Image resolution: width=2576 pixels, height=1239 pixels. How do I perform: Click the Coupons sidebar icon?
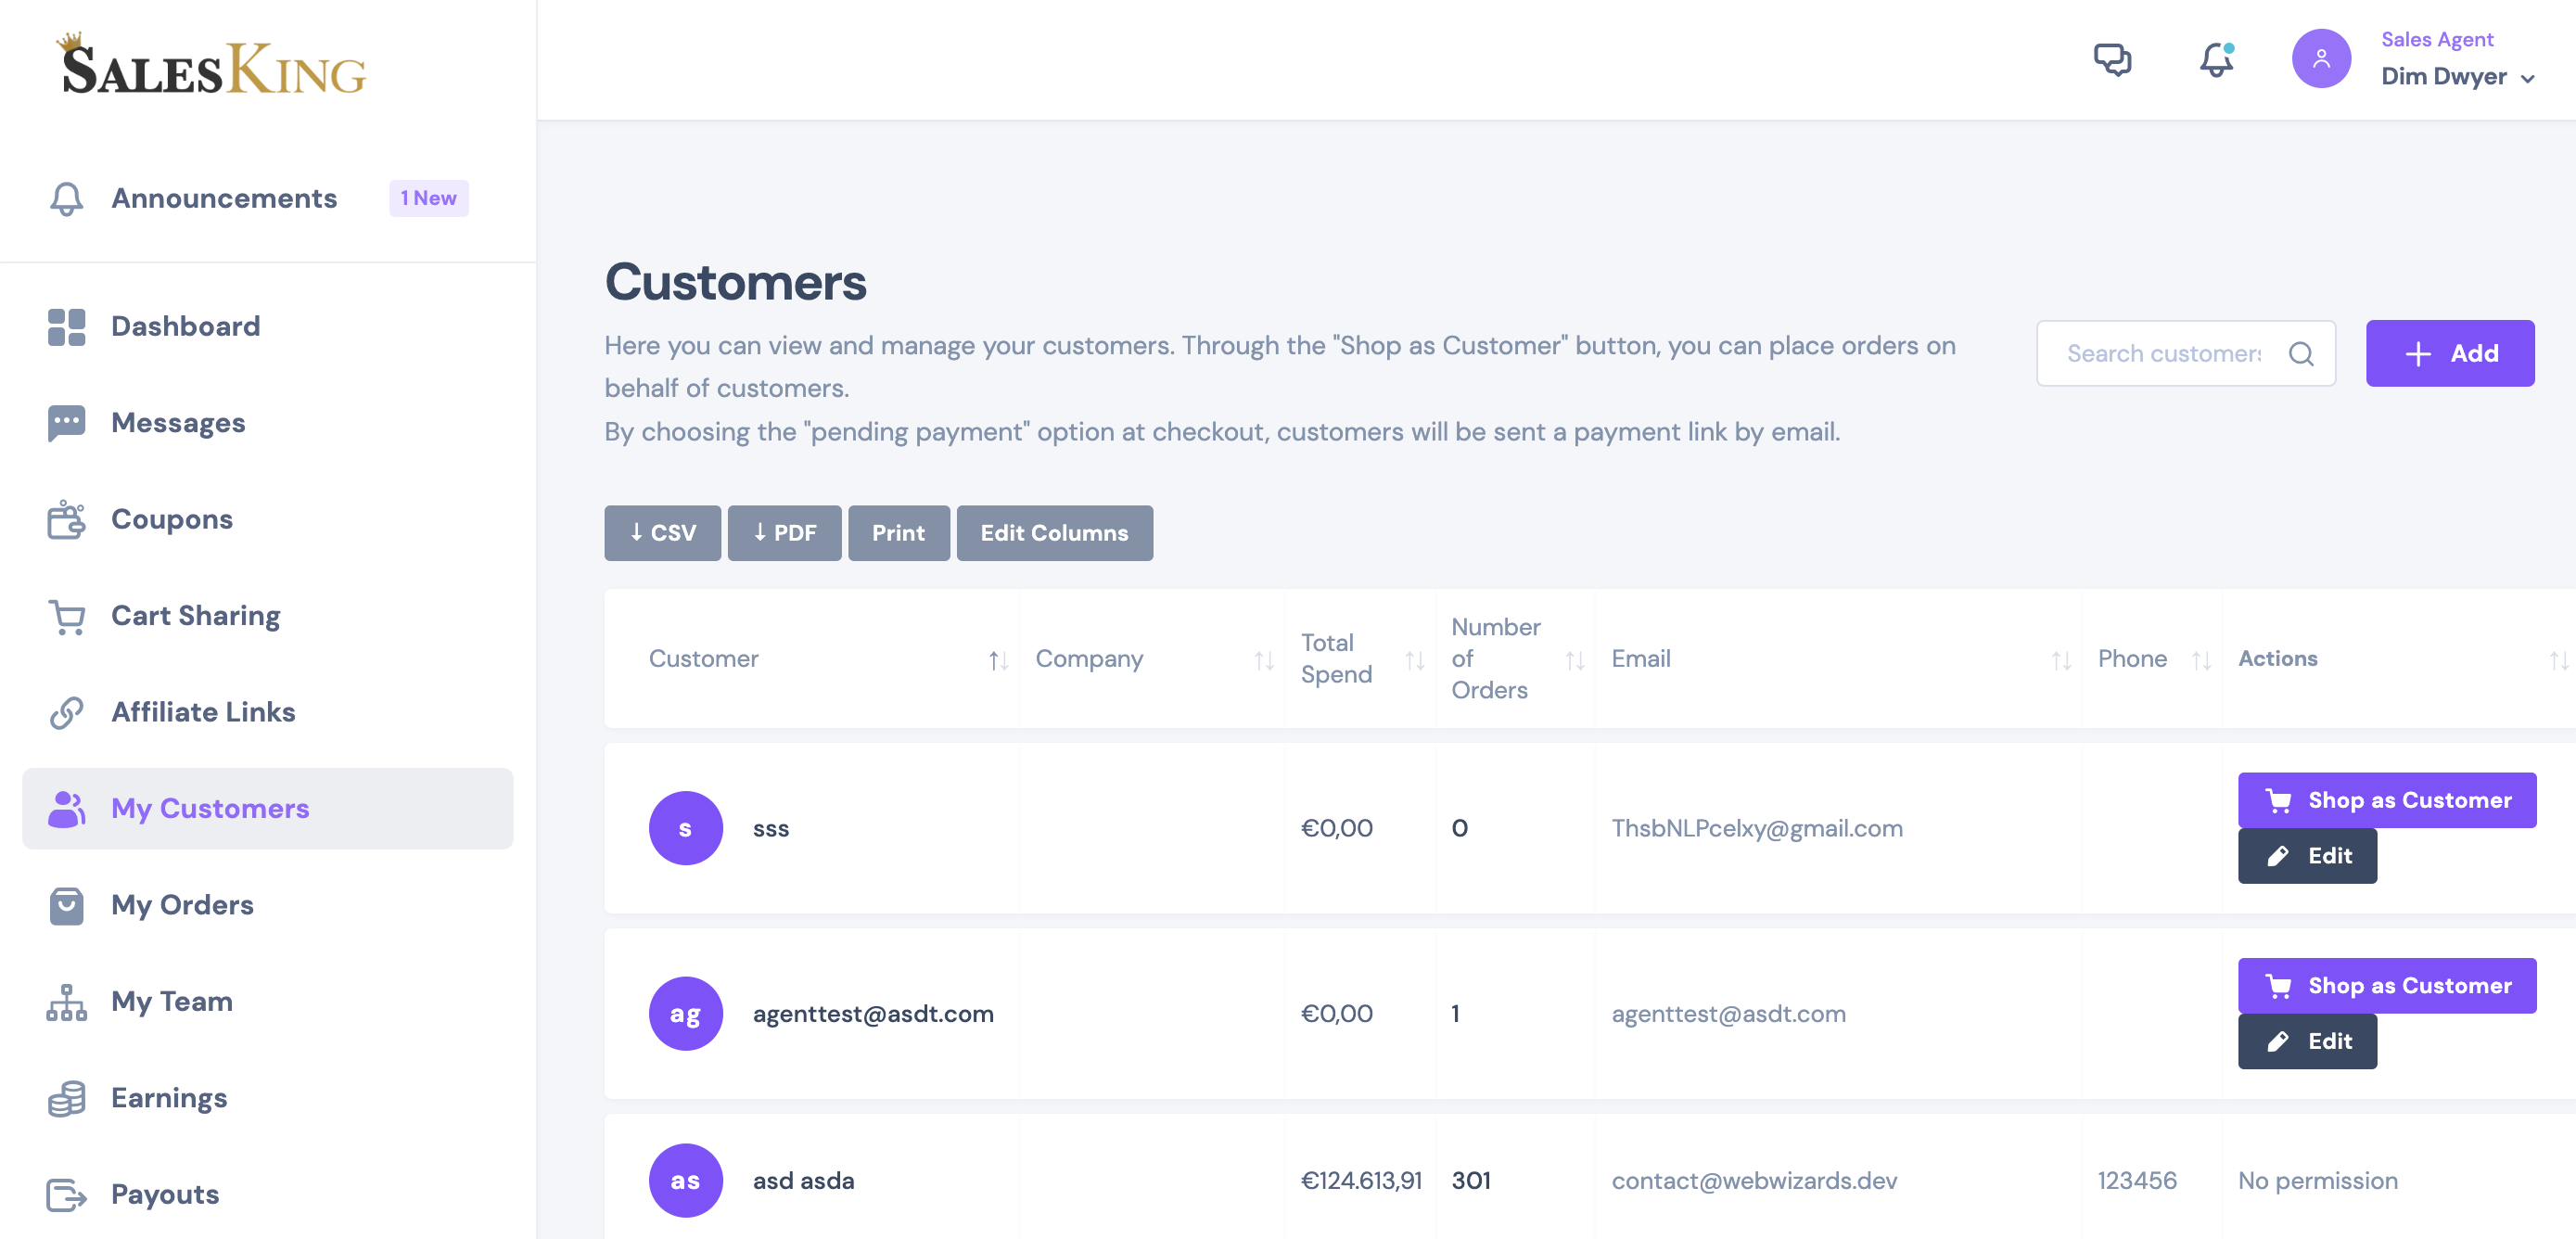[x=66, y=519]
